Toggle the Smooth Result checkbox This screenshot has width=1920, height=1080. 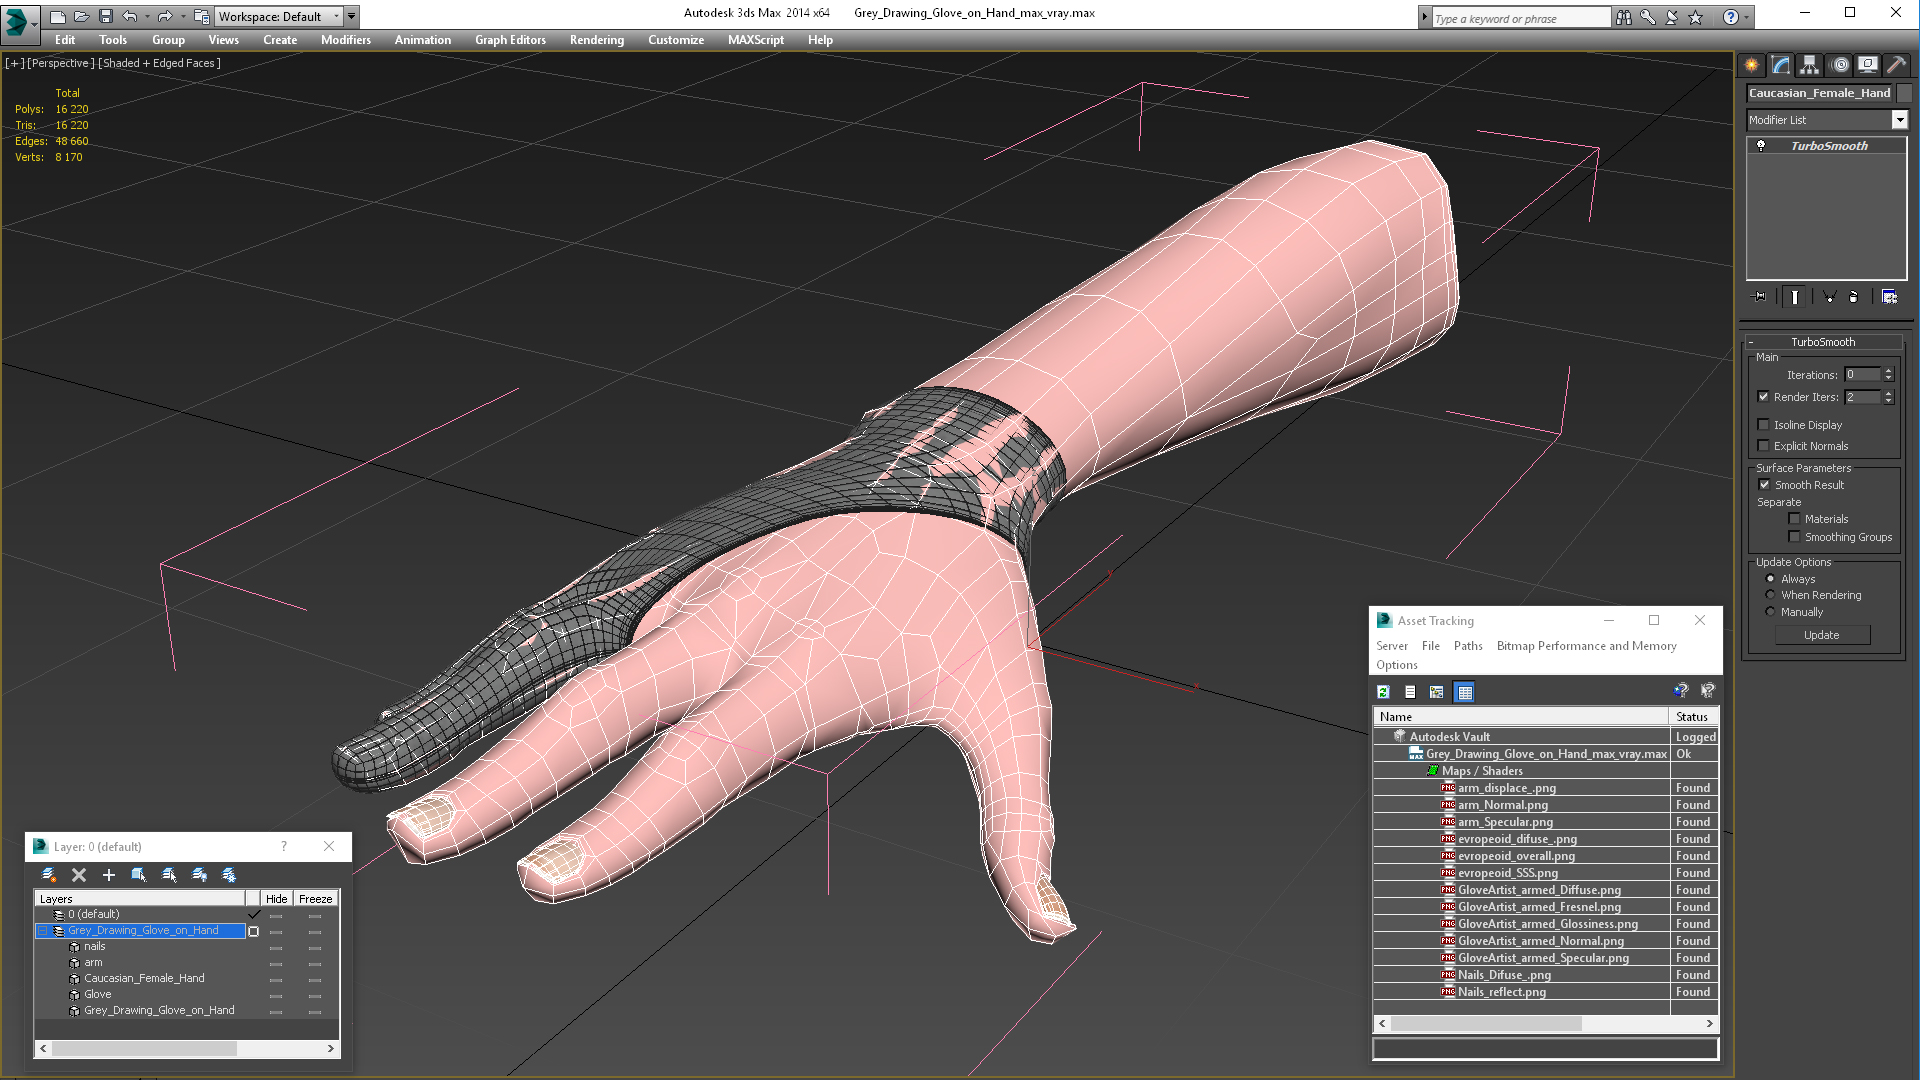coord(1764,485)
